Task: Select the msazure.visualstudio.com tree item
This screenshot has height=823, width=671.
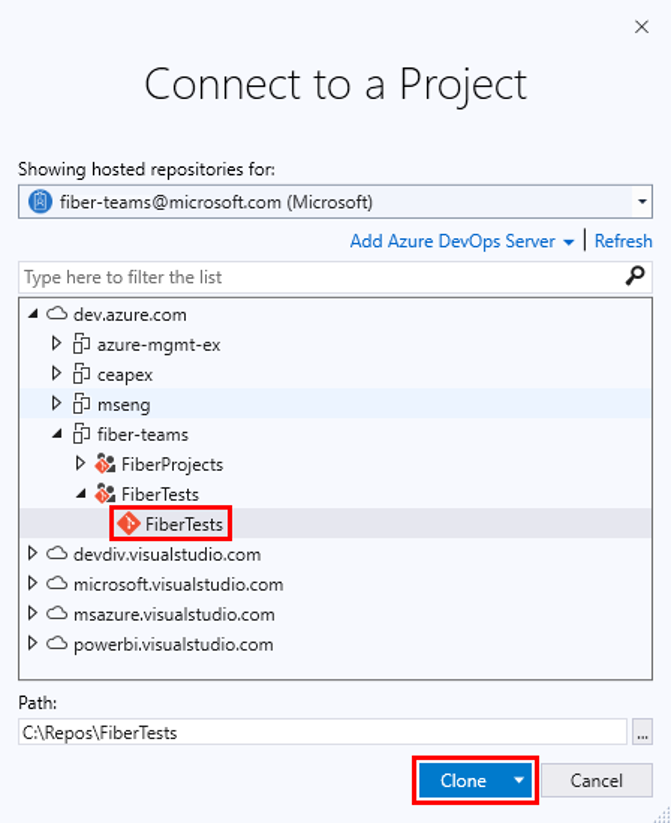Action: (174, 614)
